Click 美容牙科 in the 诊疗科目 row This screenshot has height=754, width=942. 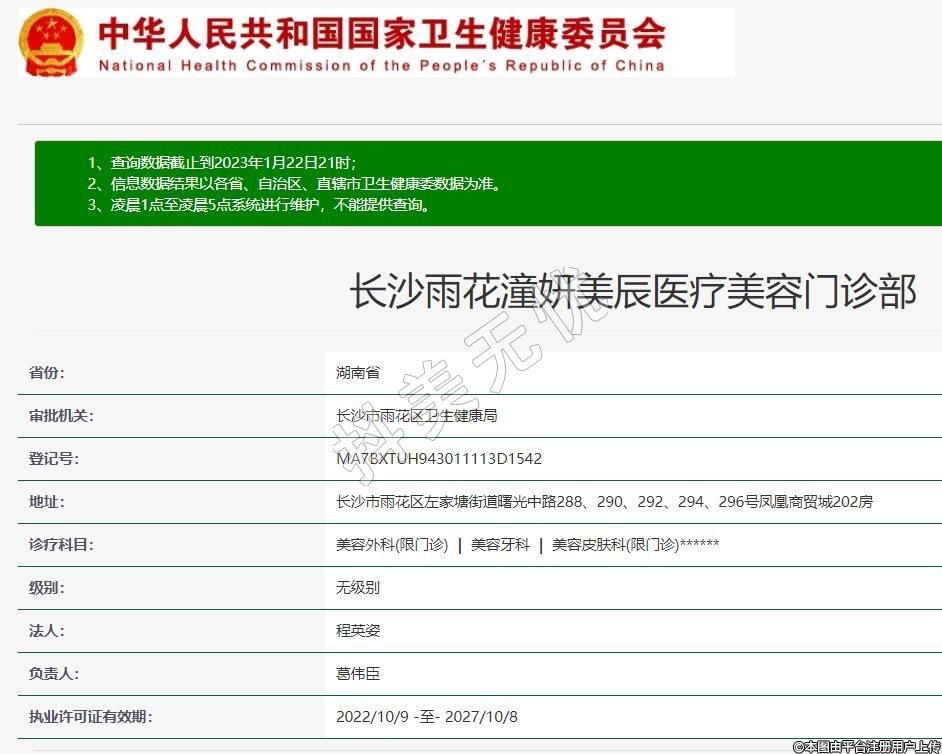[500, 545]
